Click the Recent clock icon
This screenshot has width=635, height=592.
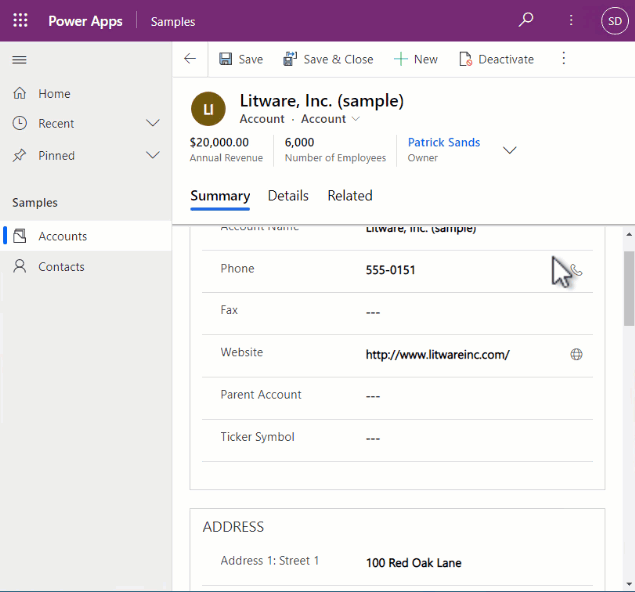point(19,123)
